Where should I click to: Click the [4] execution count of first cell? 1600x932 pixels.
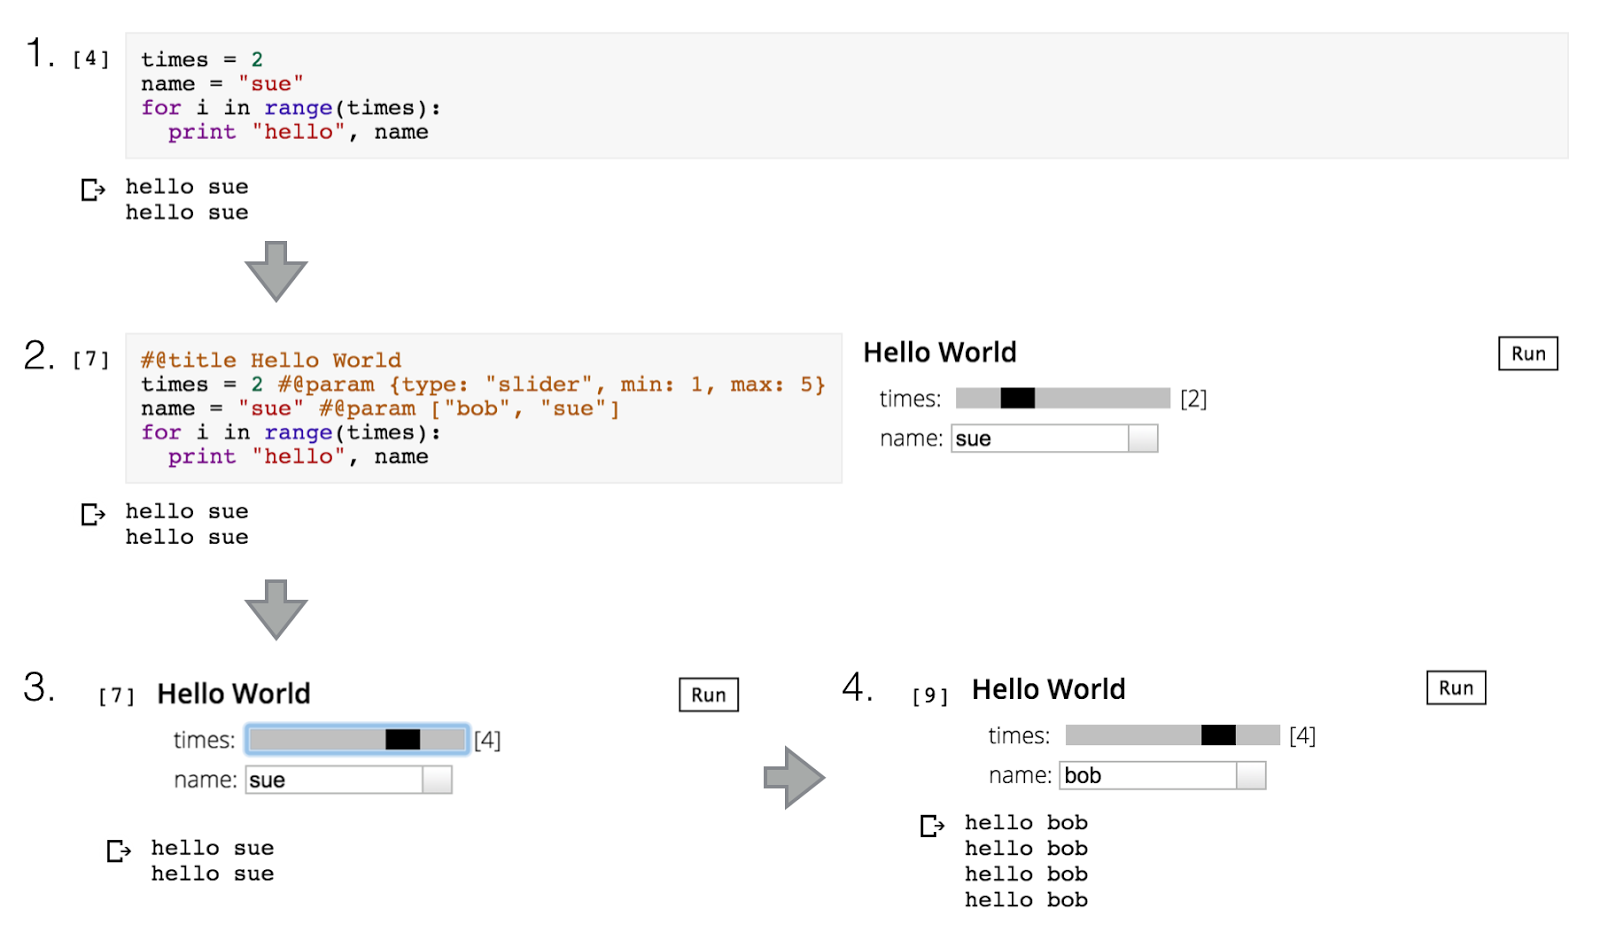pos(90,59)
